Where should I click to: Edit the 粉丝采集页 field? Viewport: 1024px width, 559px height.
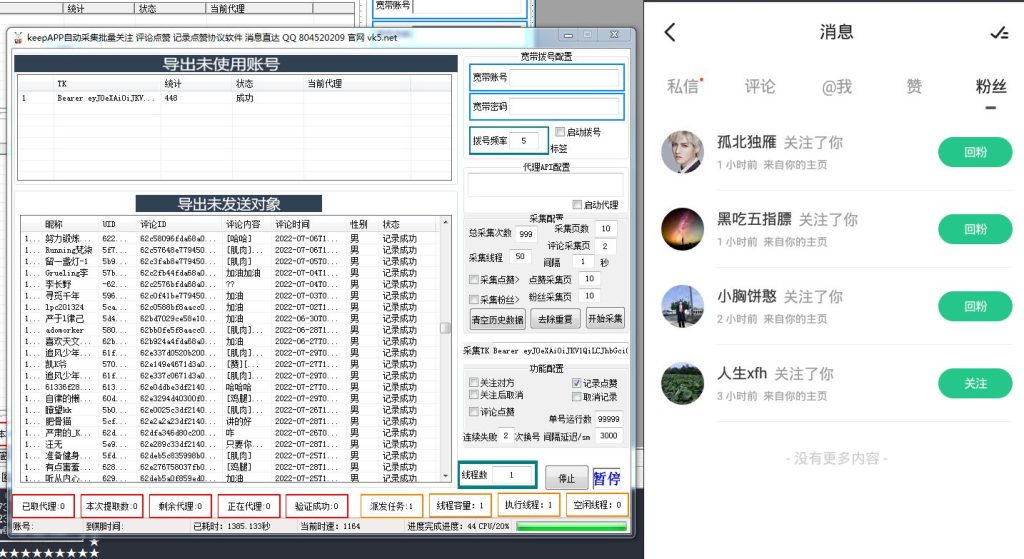point(590,296)
